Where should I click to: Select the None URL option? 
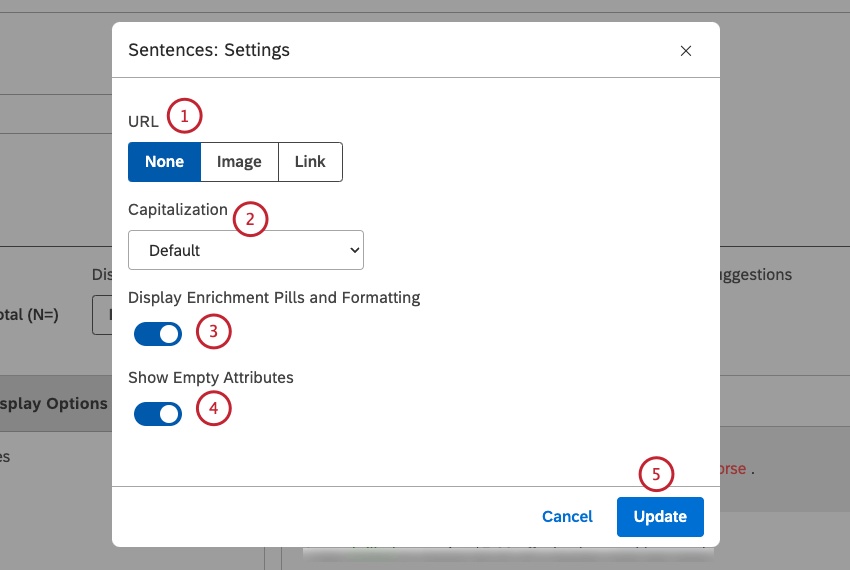coord(164,162)
